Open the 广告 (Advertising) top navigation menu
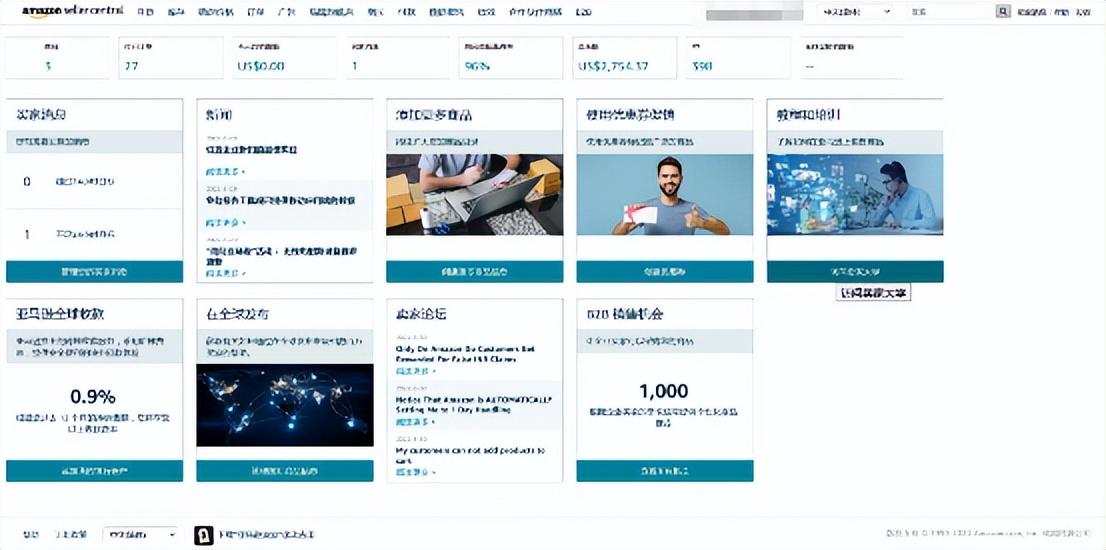 [286, 12]
